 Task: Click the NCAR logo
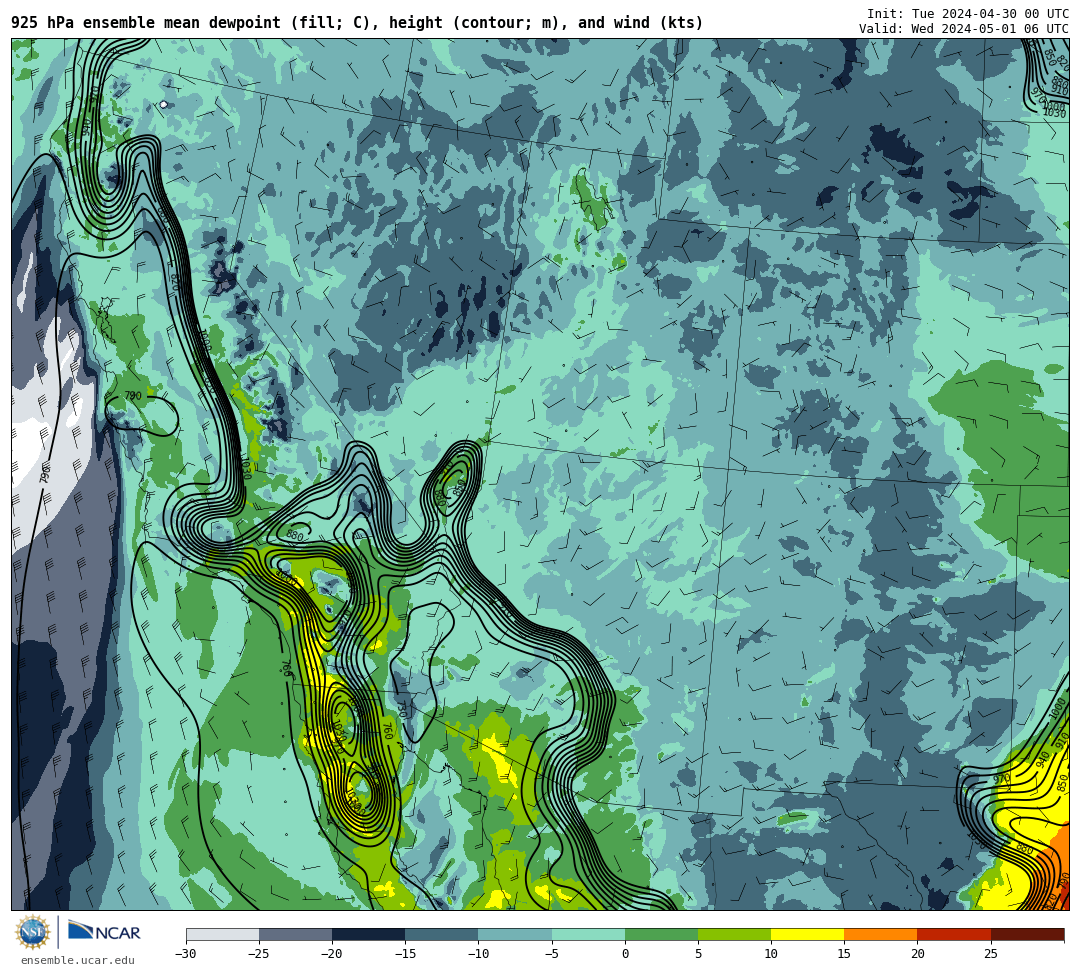pyautogui.click(x=104, y=932)
